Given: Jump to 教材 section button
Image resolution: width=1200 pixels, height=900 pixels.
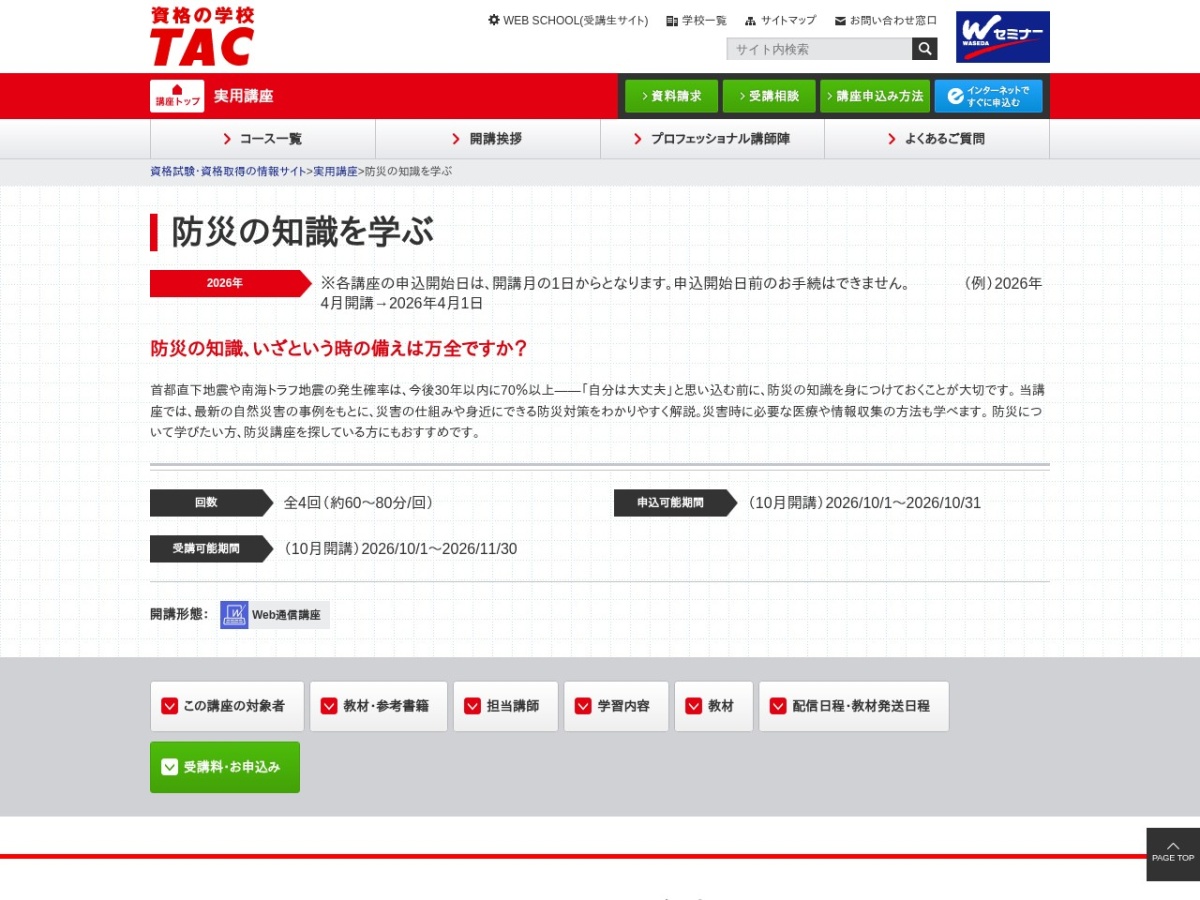Looking at the screenshot, I should click(x=714, y=706).
